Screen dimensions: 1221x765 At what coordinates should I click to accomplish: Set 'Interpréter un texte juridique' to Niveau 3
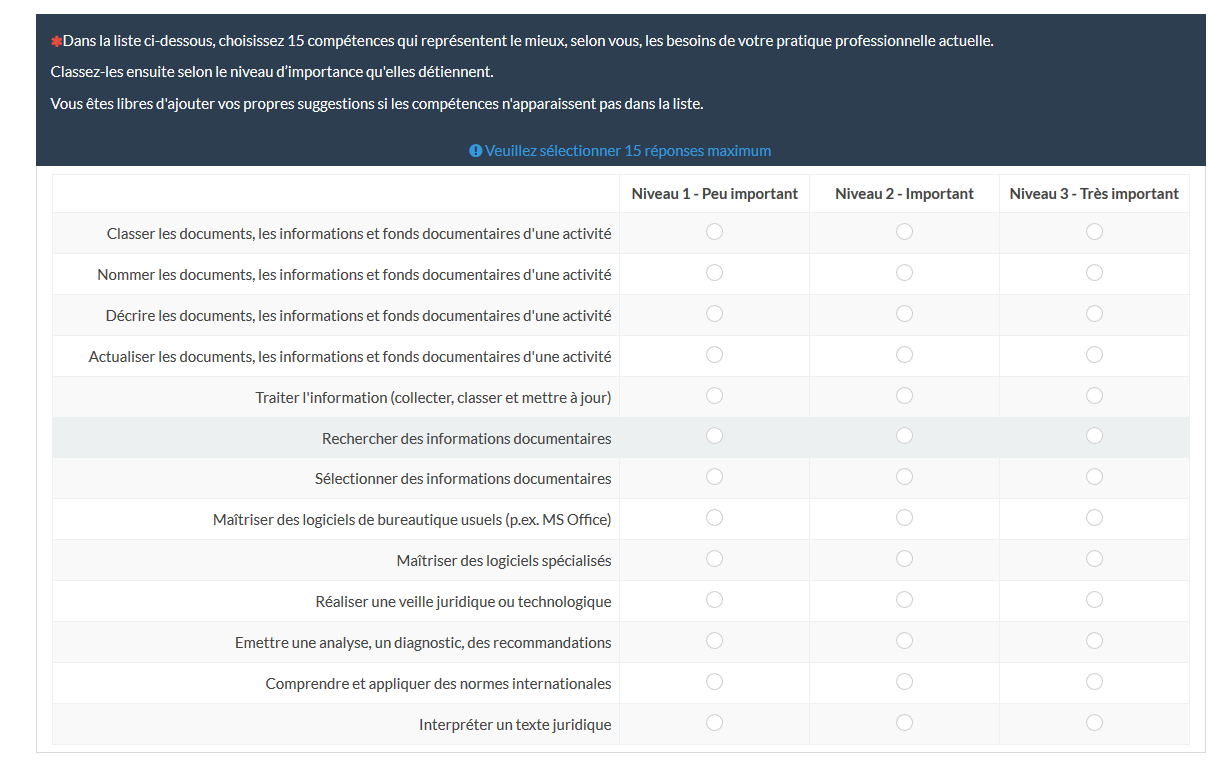1094,723
